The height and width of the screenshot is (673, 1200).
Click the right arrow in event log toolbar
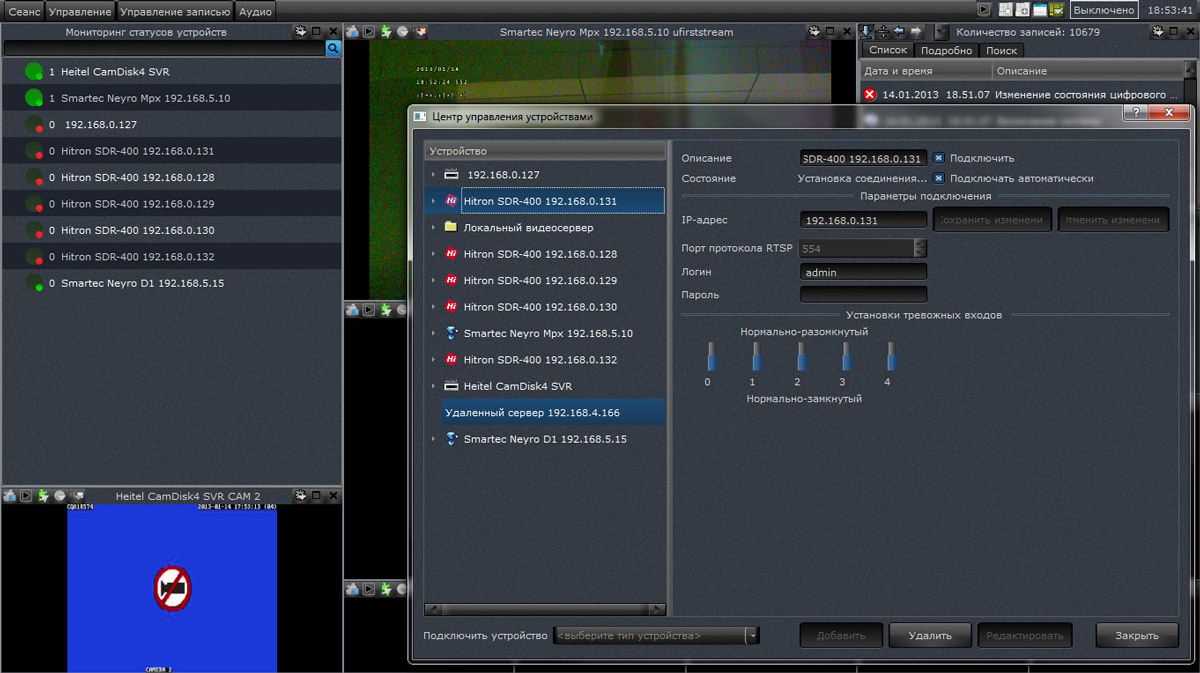(x=916, y=32)
